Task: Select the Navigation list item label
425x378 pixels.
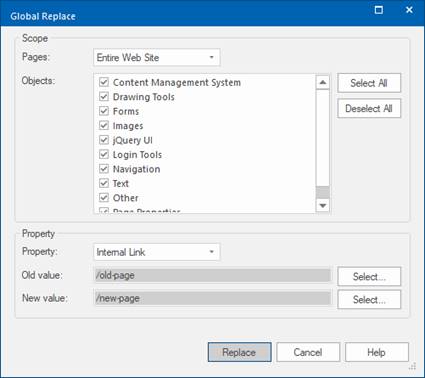Action: click(x=136, y=169)
